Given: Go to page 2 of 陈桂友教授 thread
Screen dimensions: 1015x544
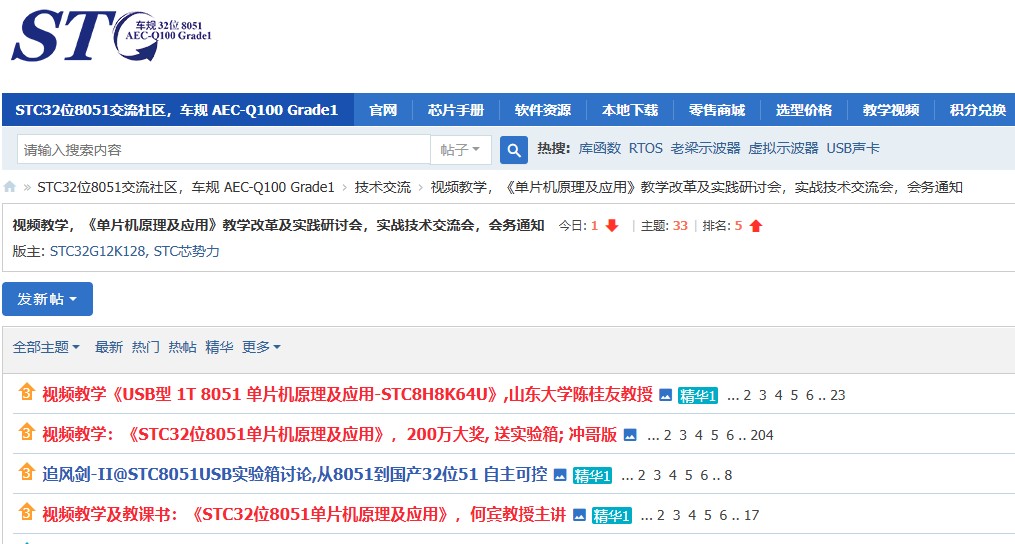Looking at the screenshot, I should (747, 395).
